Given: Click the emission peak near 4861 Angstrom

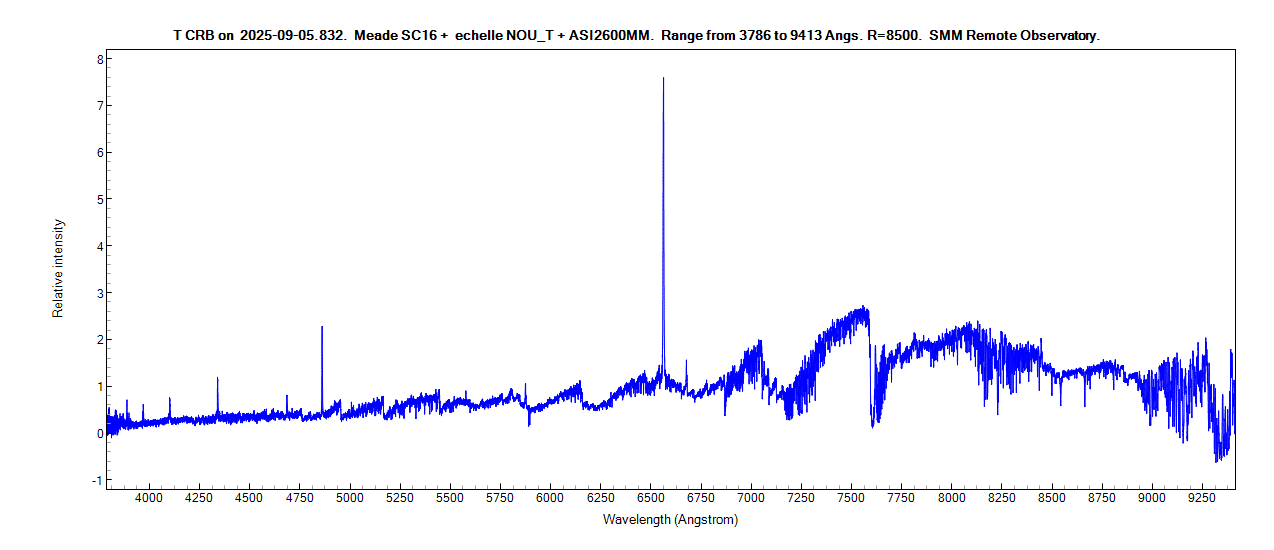Looking at the screenshot, I should 322,328.
